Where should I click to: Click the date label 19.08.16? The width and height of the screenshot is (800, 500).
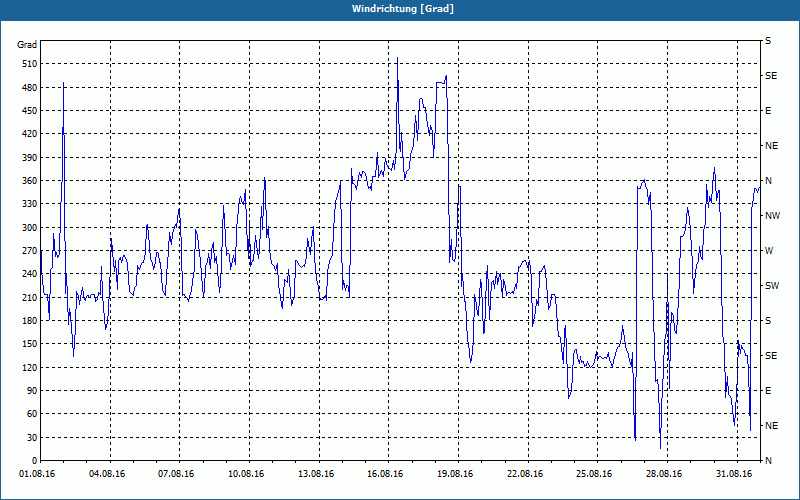tap(455, 474)
